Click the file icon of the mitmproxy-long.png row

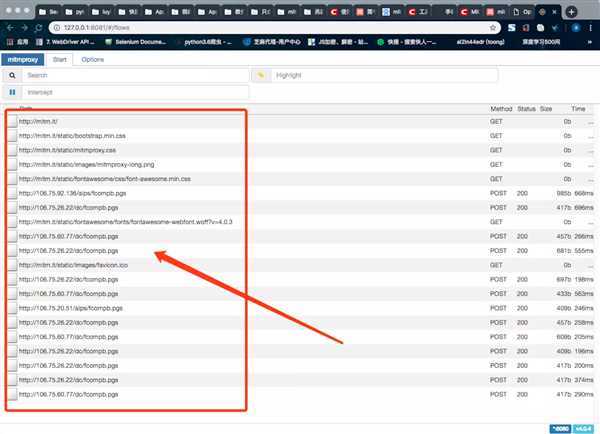[12, 165]
